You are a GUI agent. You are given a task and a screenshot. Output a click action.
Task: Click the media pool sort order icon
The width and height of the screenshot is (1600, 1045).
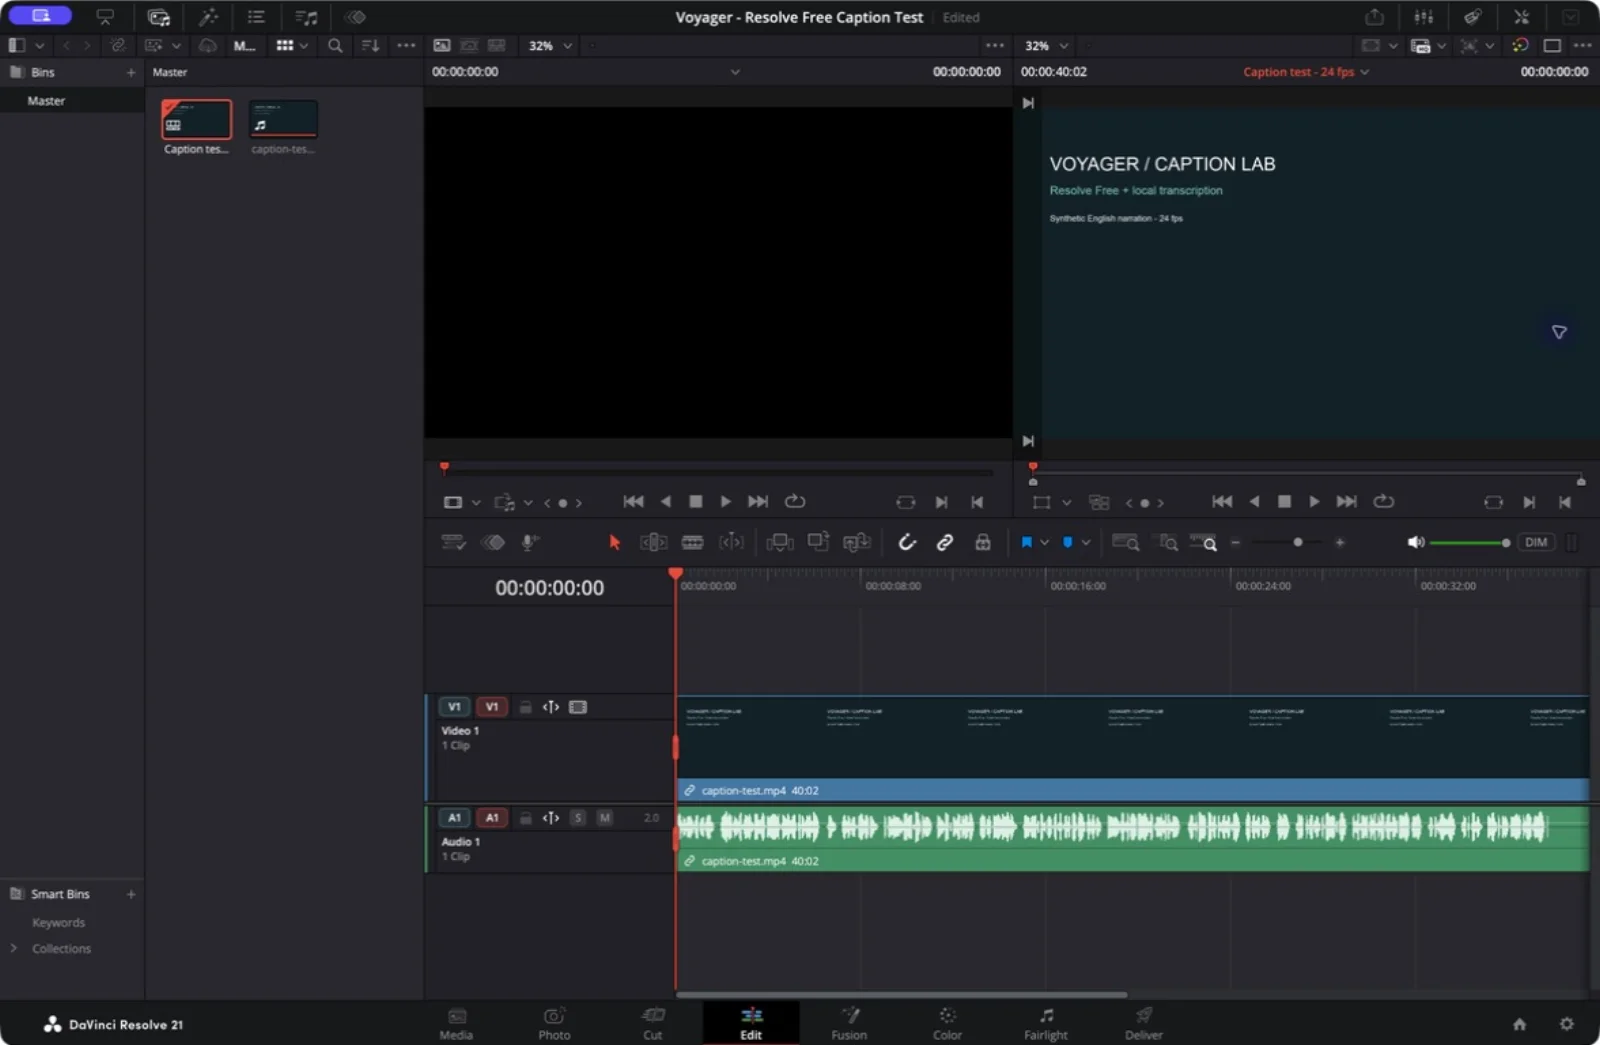370,46
